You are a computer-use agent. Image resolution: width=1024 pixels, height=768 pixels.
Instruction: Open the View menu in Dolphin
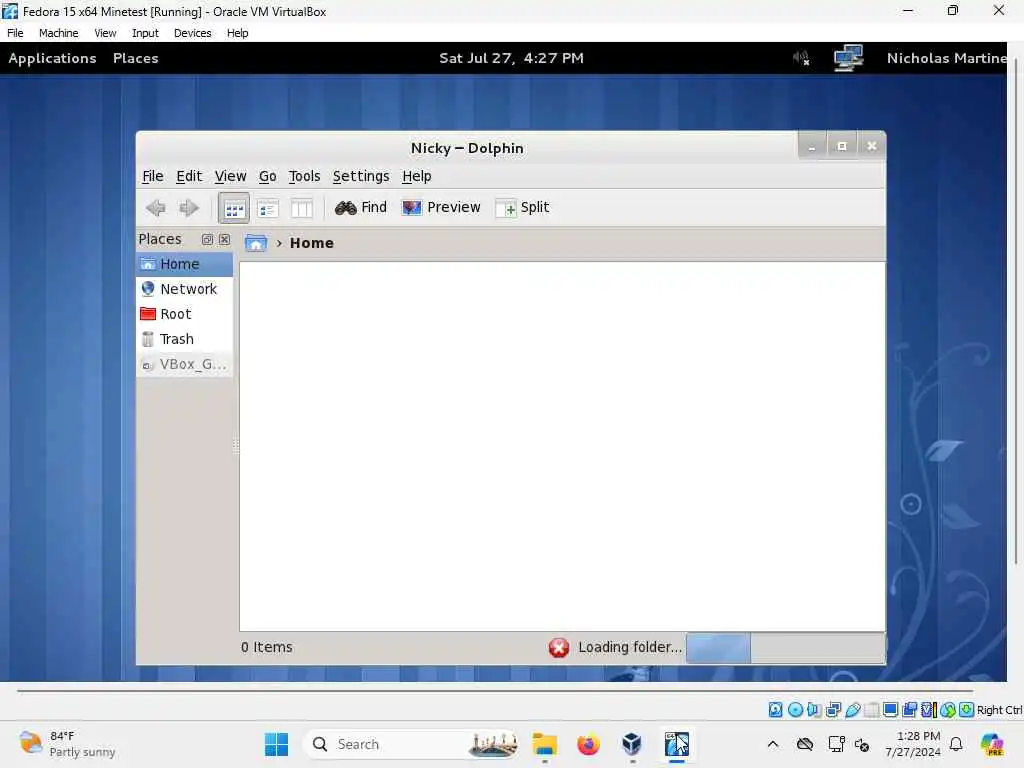click(x=231, y=176)
